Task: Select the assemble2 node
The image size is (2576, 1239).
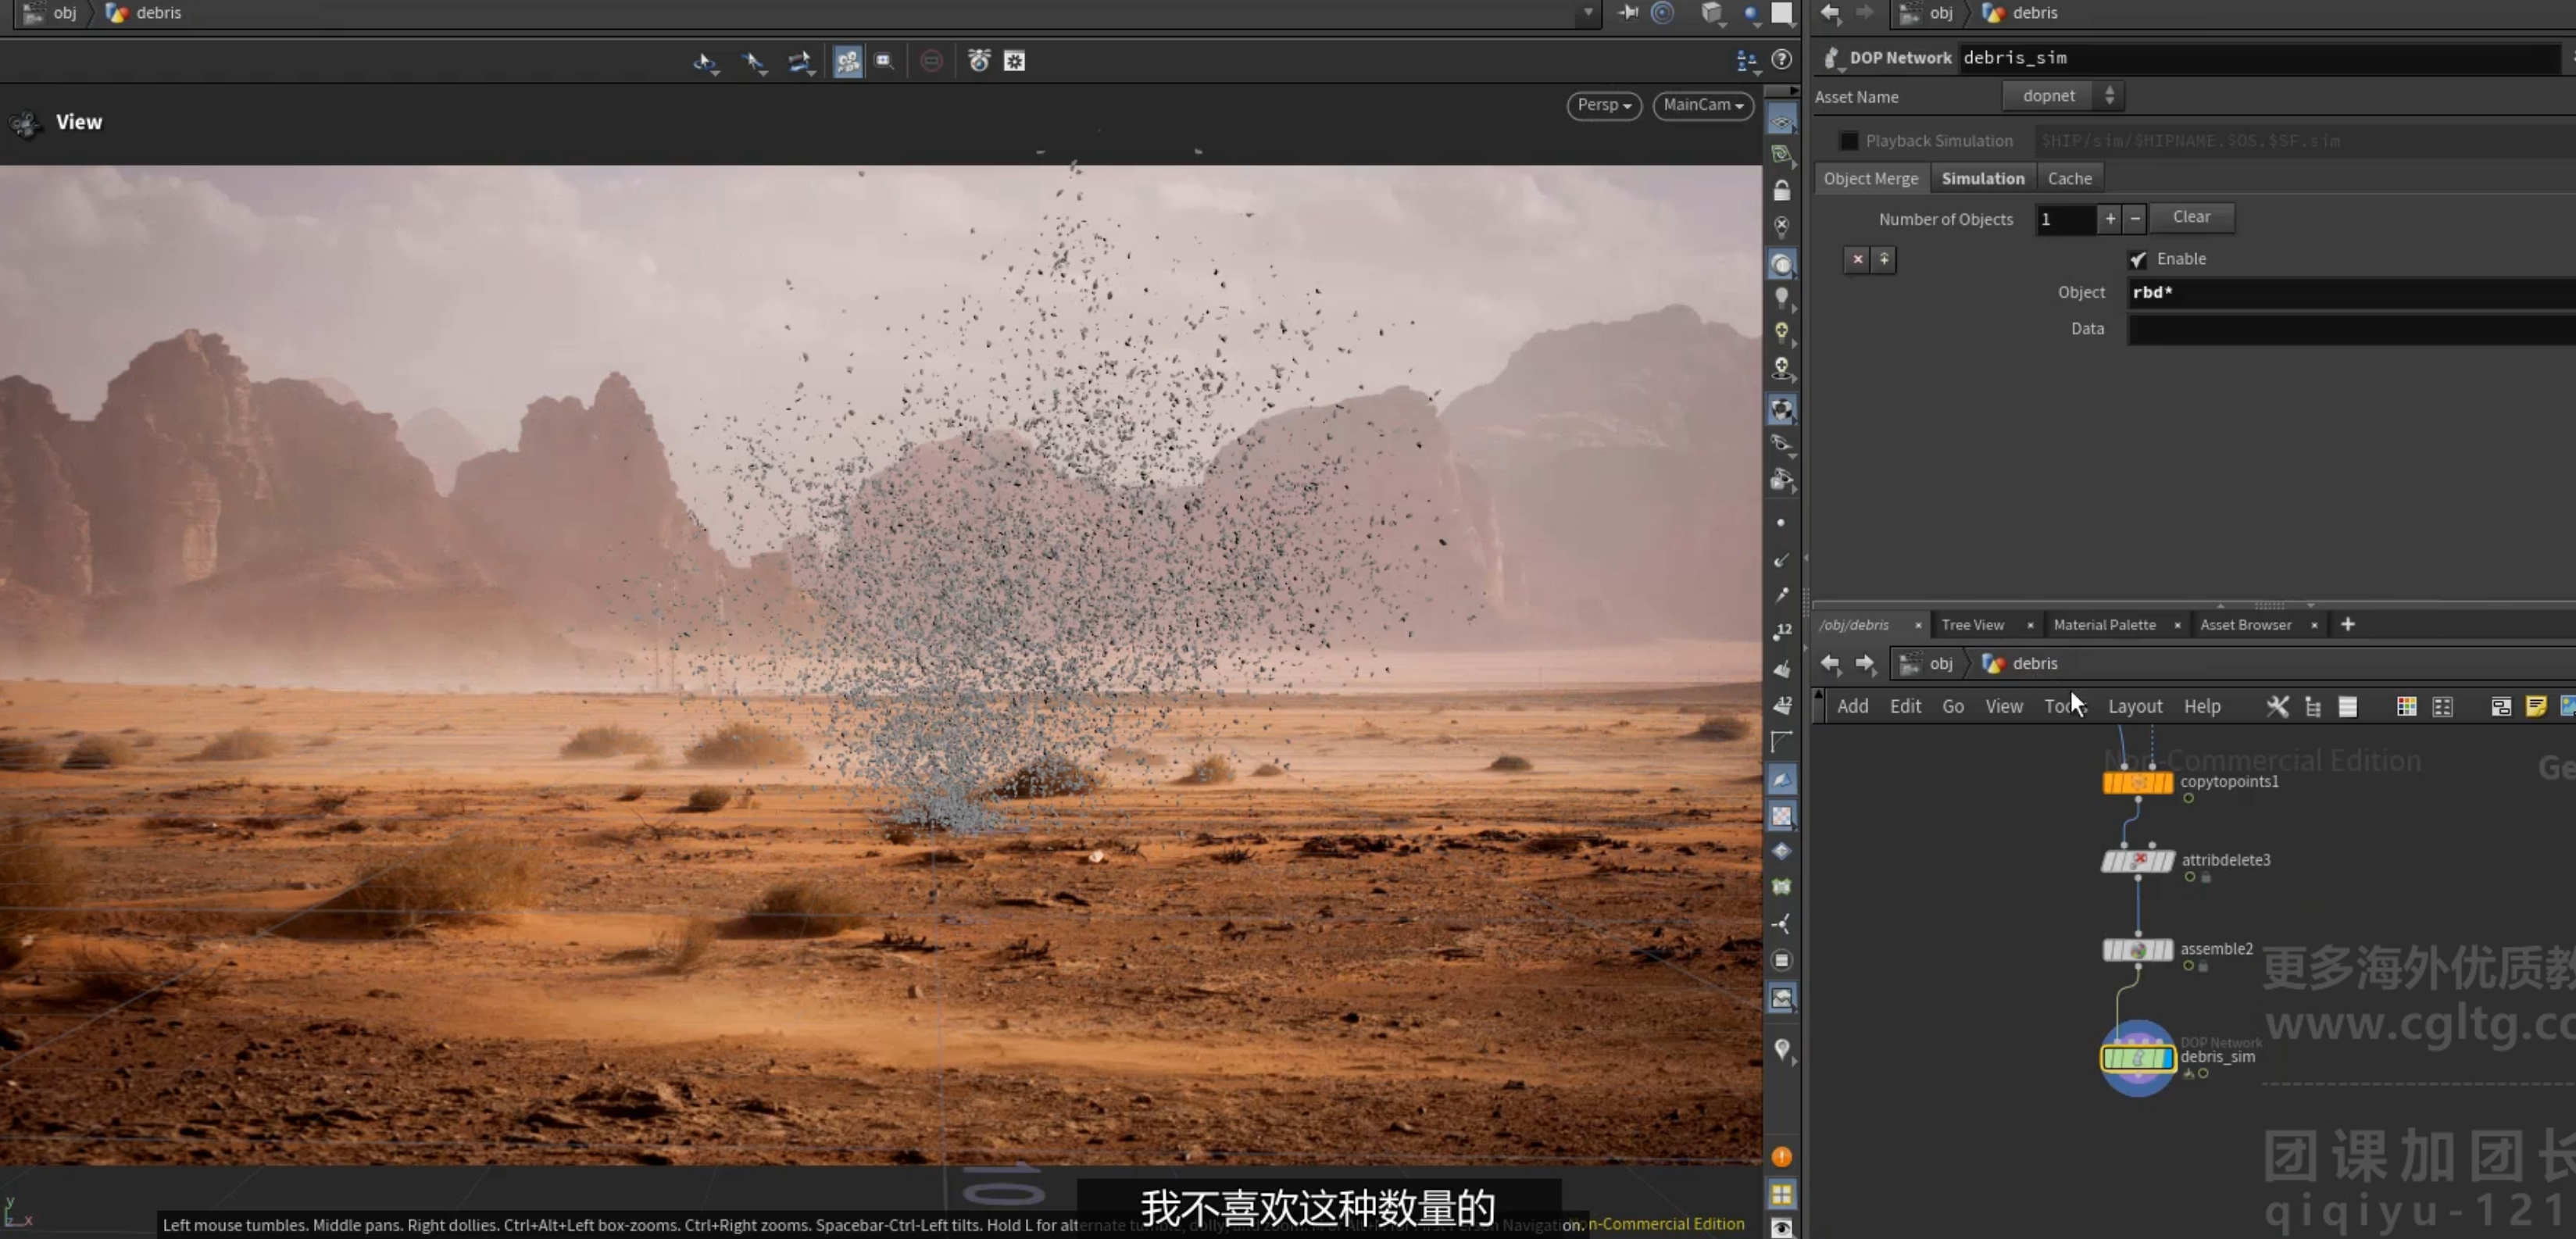Action: click(2137, 949)
